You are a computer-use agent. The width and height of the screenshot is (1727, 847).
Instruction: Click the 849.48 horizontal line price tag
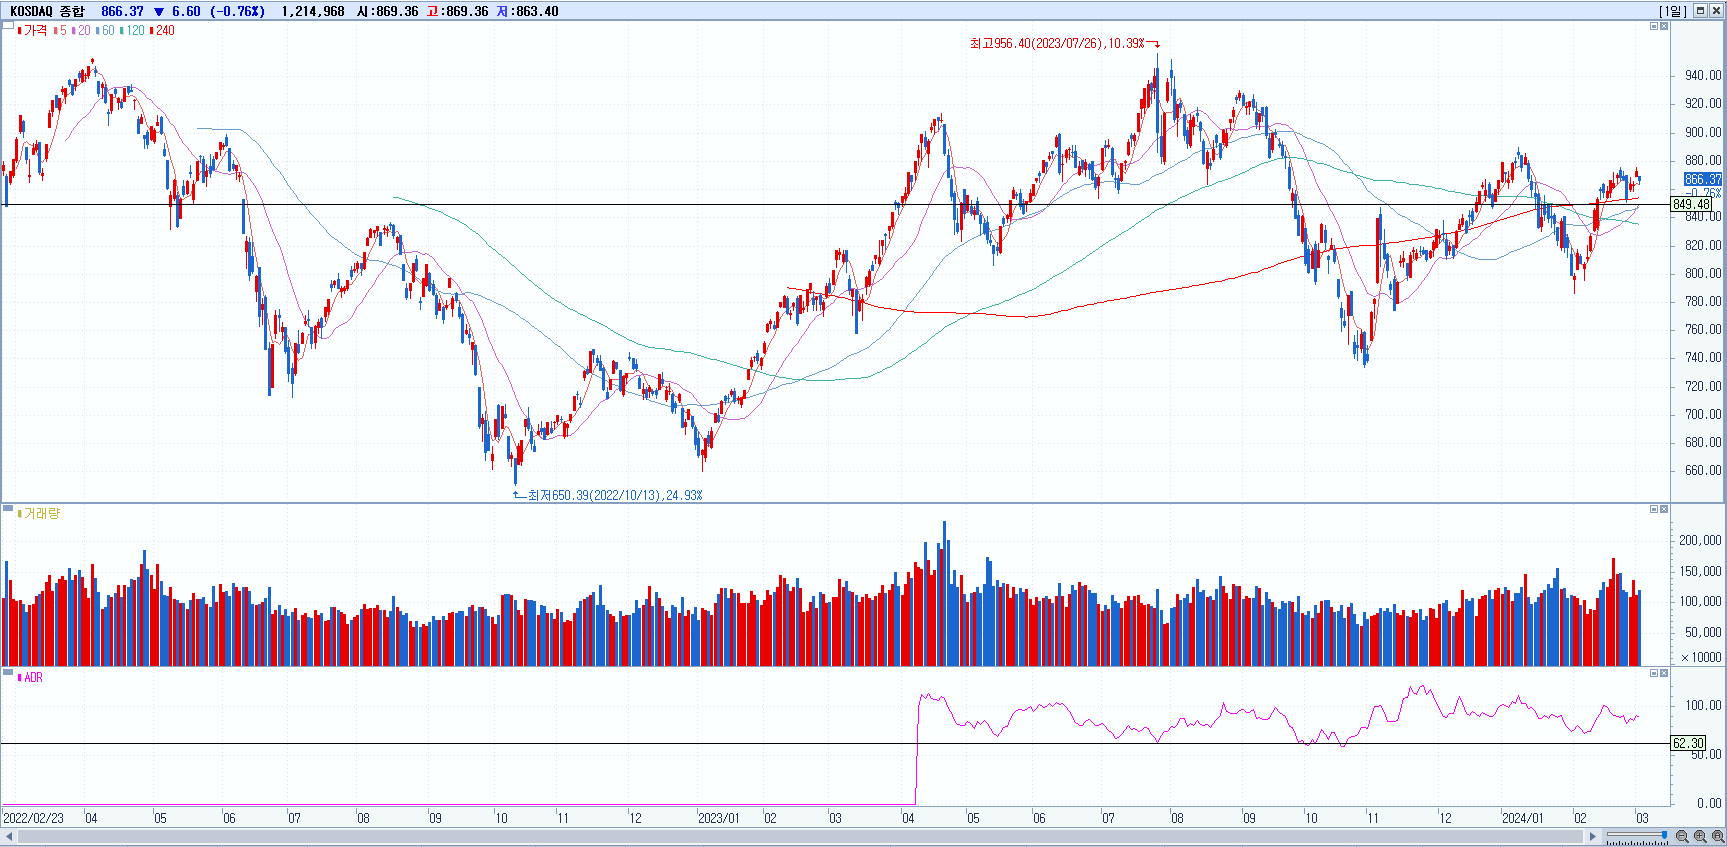[x=1691, y=204]
